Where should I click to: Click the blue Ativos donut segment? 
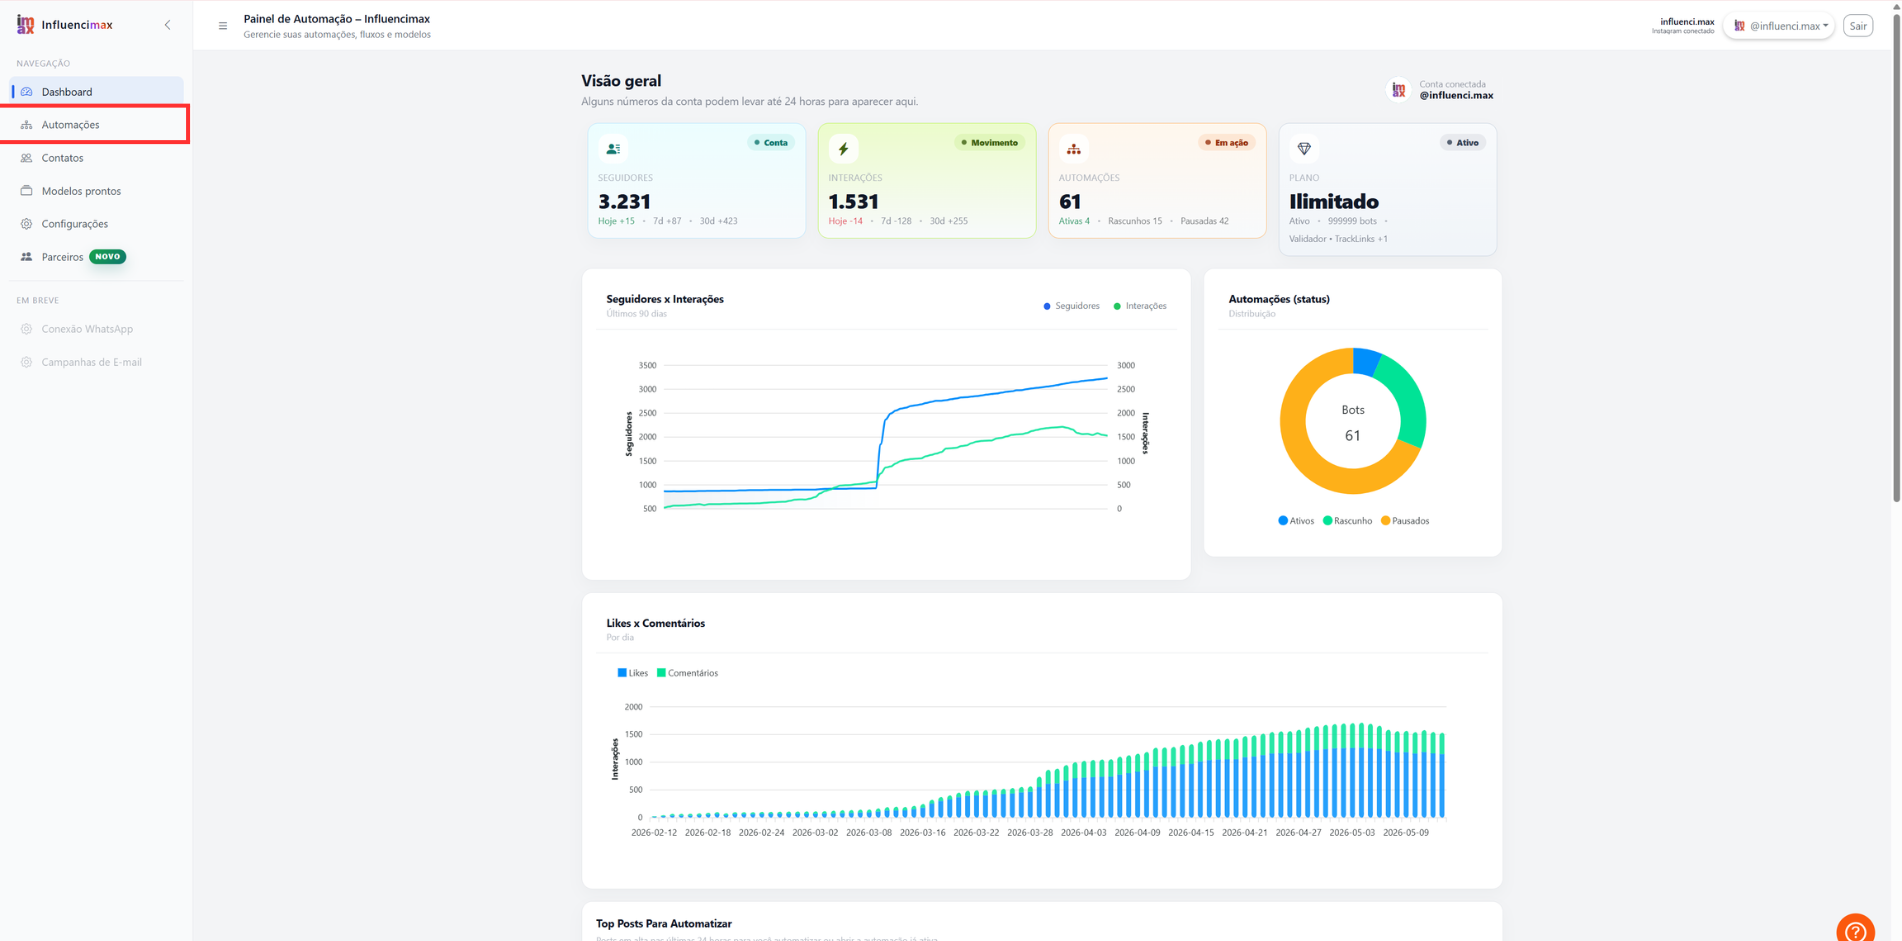pos(1366,361)
